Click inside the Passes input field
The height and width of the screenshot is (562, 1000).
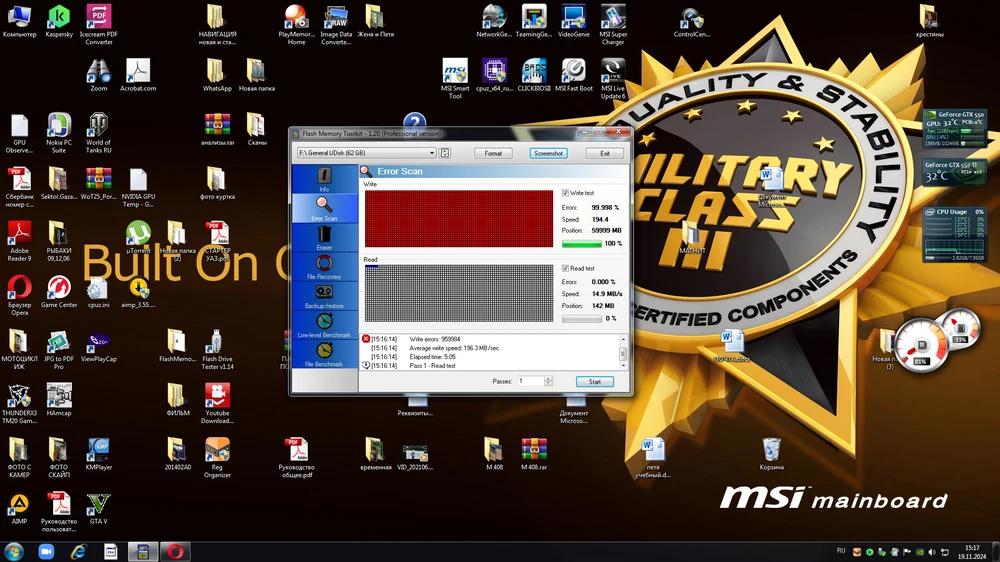[x=531, y=381]
